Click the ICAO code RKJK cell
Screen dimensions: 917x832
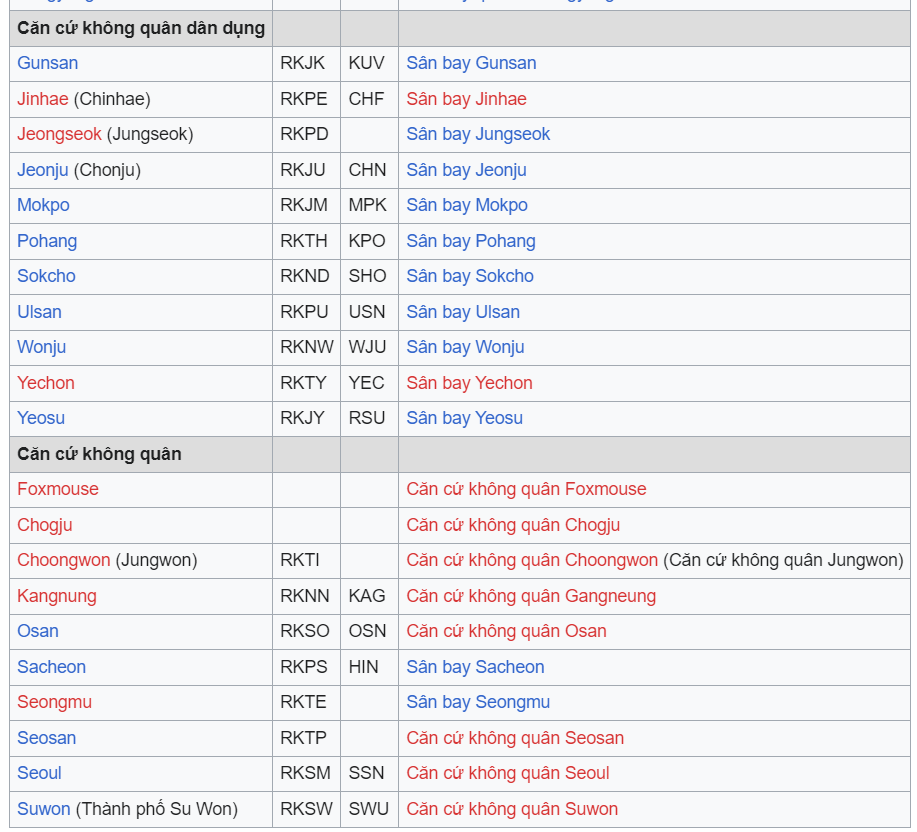[306, 64]
